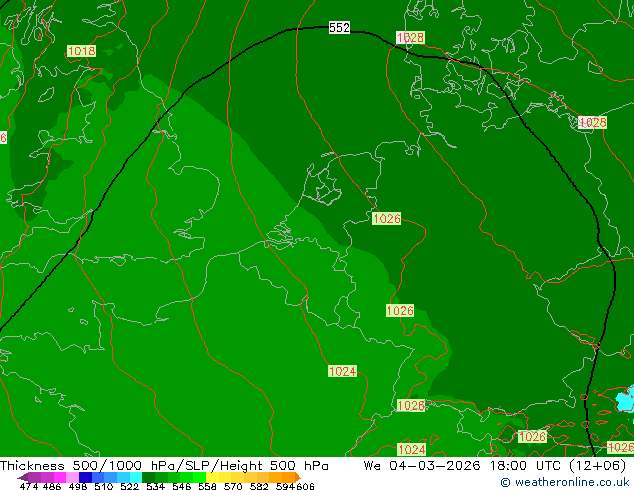Click the orange arrow at legend's high end

(298, 477)
